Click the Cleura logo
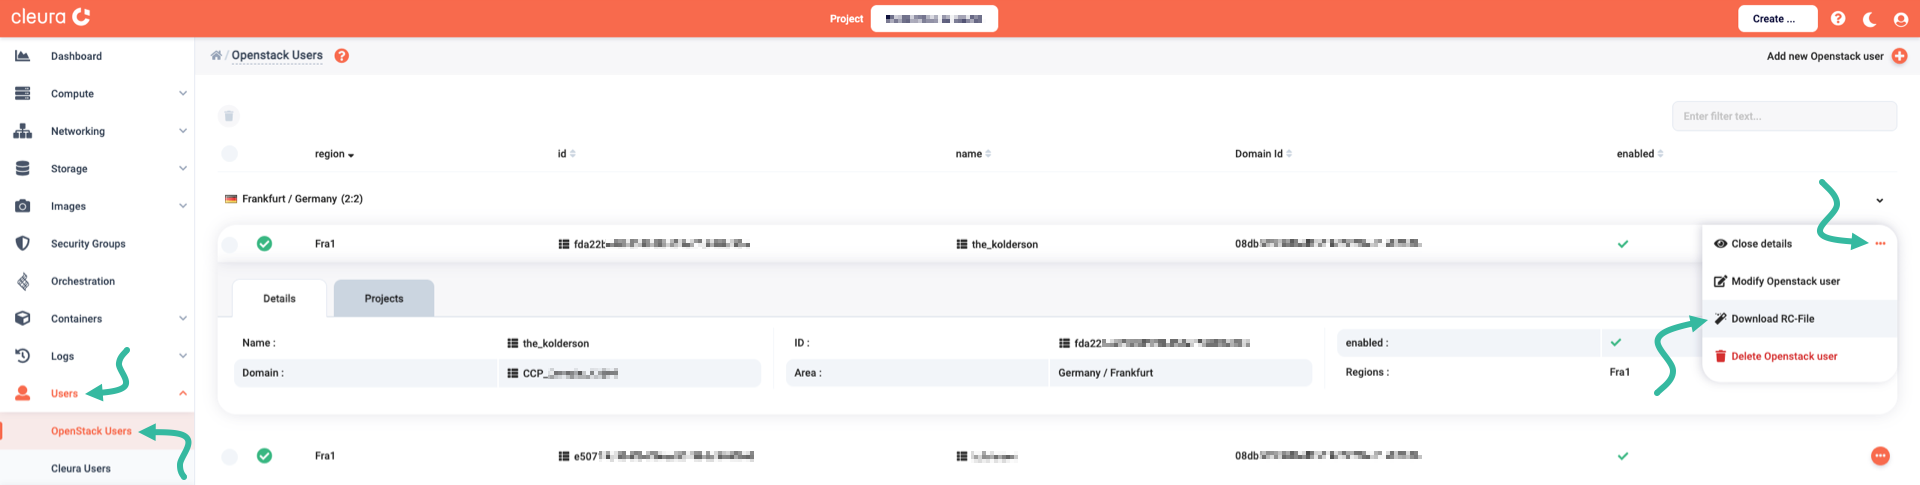Viewport: 1920px width, 485px height. tap(51, 17)
